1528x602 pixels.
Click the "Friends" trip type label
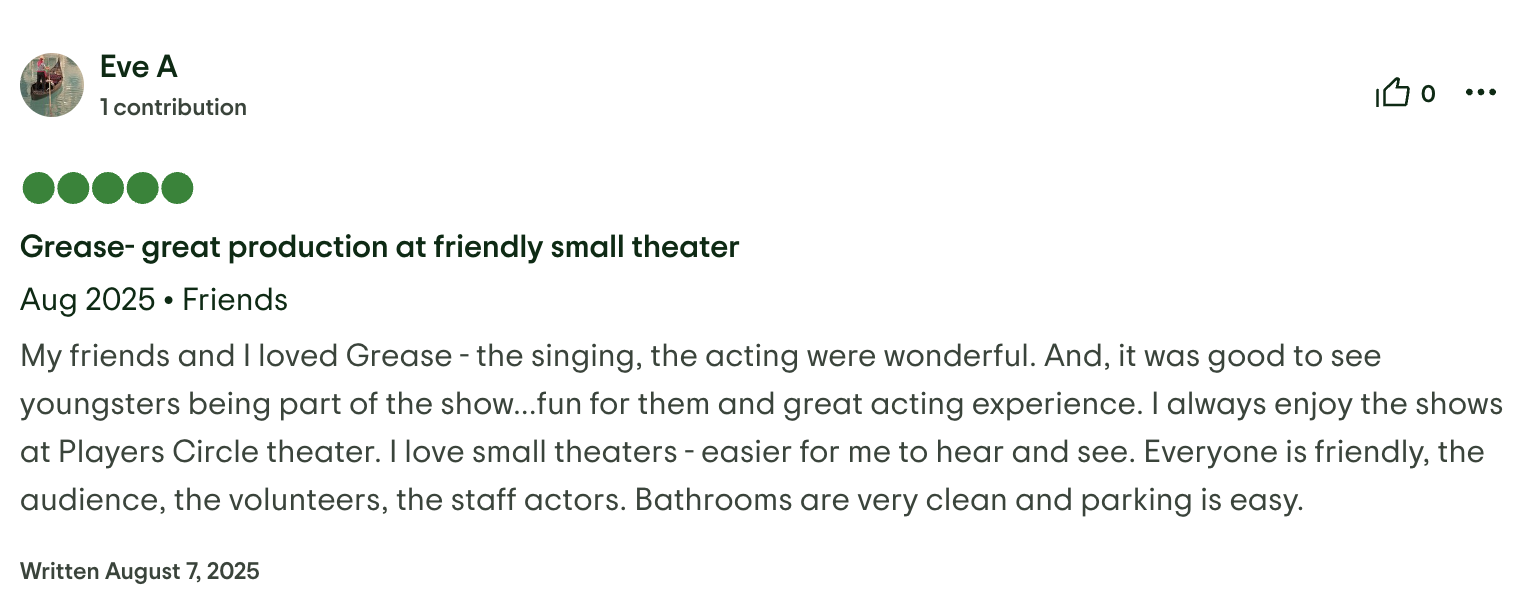point(235,300)
